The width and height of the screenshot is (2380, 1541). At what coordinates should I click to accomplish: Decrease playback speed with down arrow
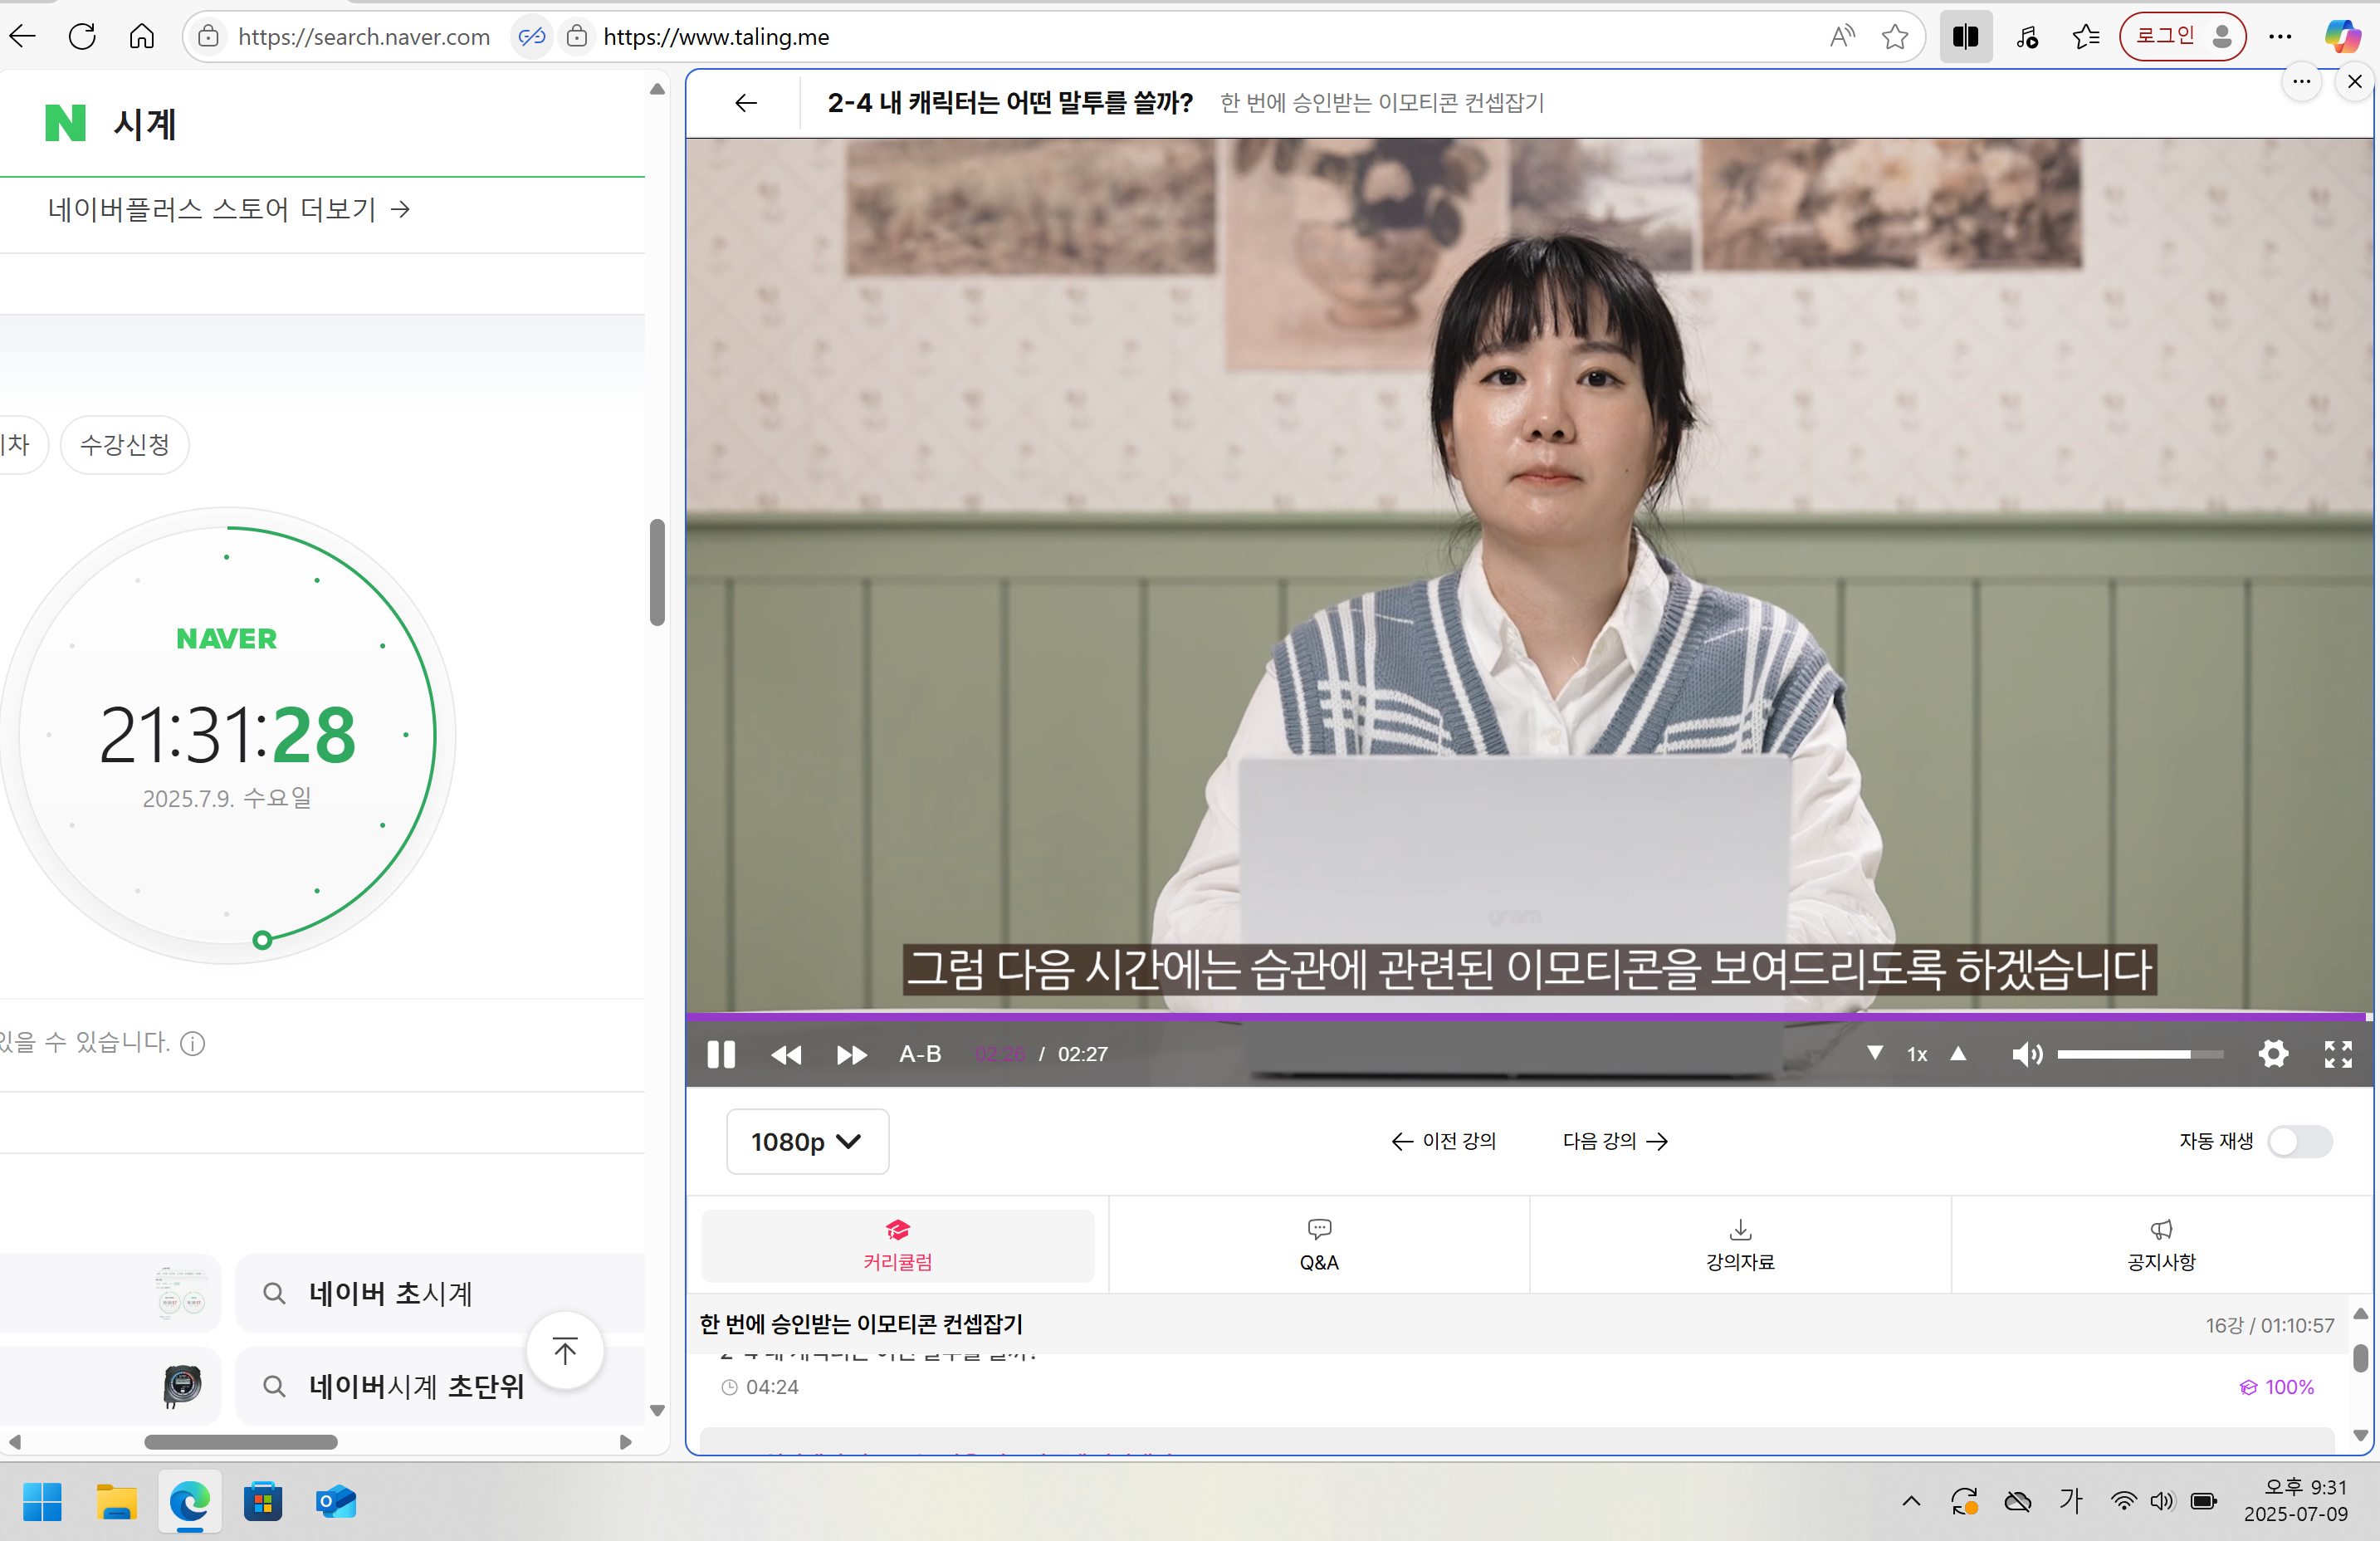coord(1875,1054)
